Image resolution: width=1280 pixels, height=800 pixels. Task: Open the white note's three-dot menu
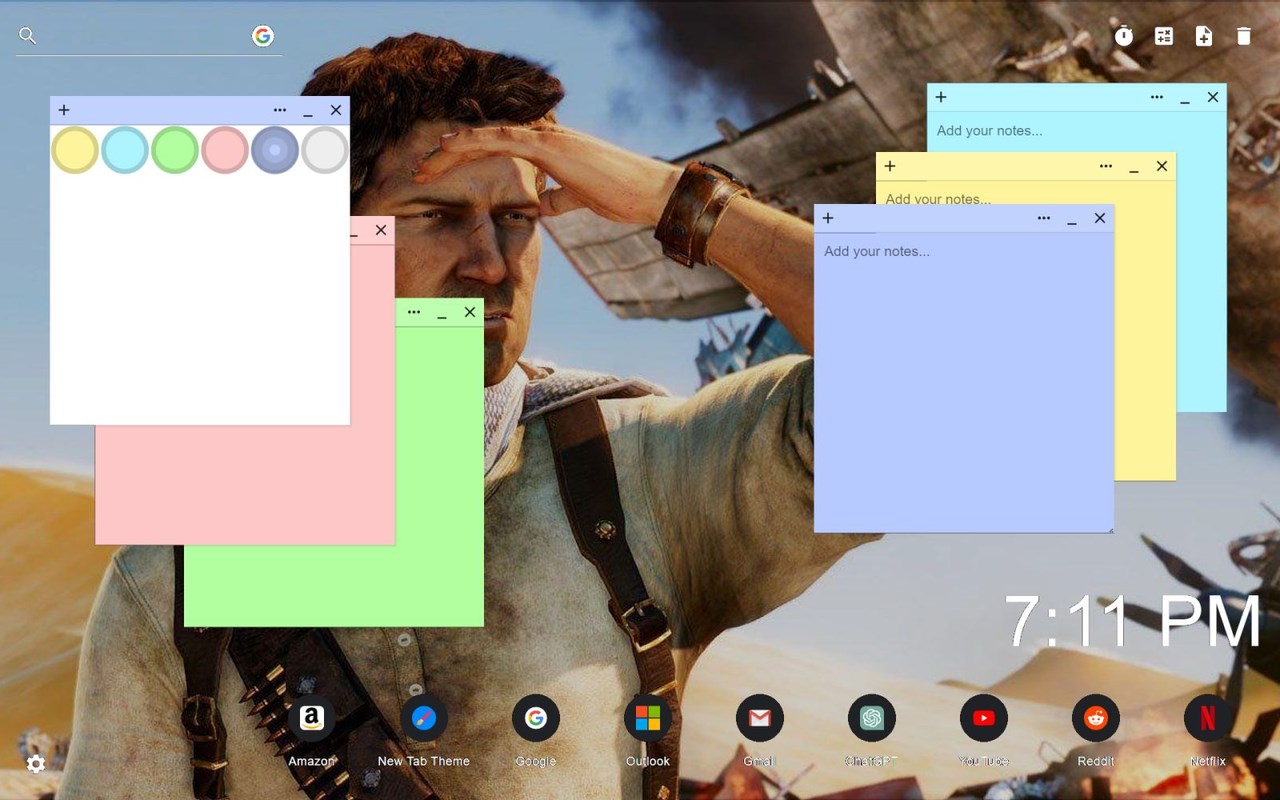coord(280,110)
